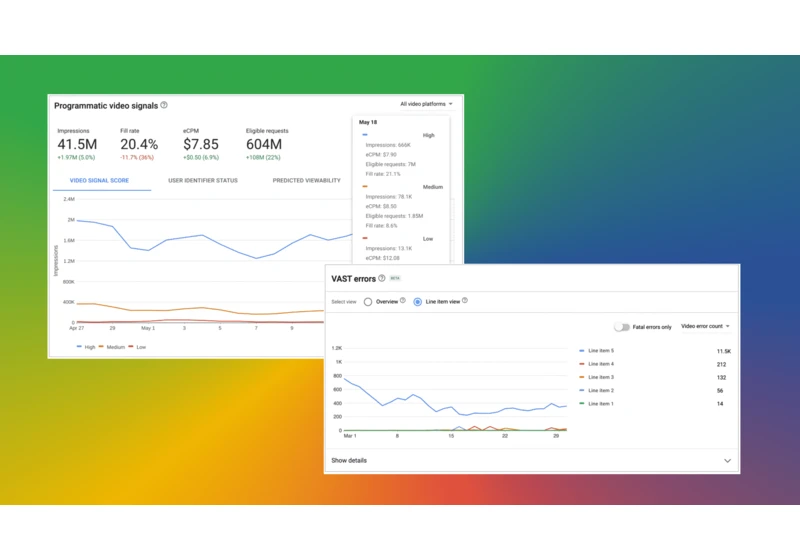Open the Video error count dropdown
Viewport: 800px width, 560px height.
click(x=705, y=326)
